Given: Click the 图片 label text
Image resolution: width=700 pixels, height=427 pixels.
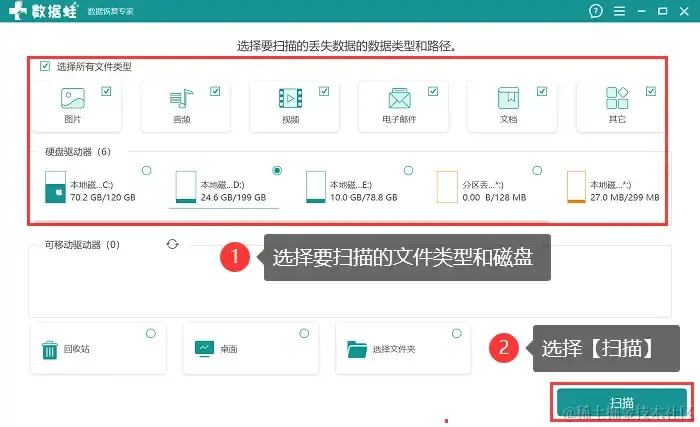Looking at the screenshot, I should (72, 119).
